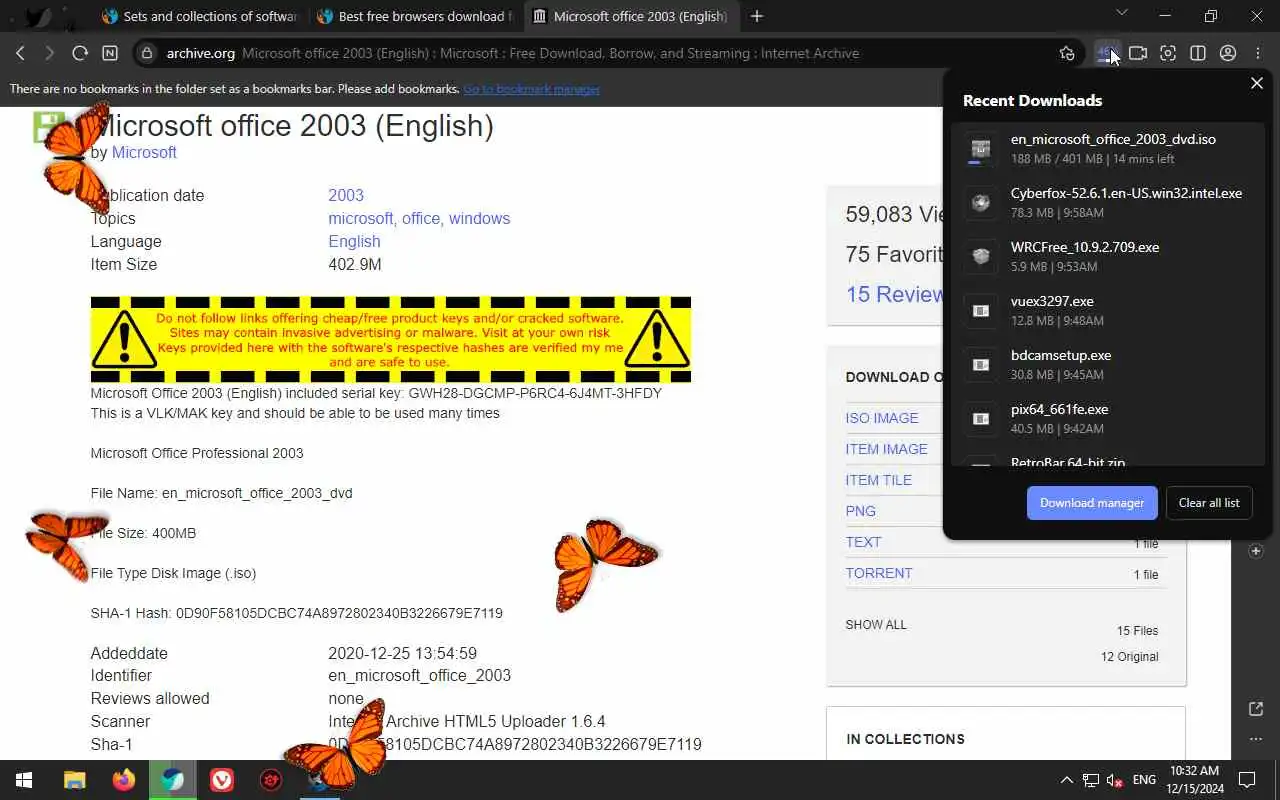Open the windows topic link
1280x800 pixels.
(479, 218)
